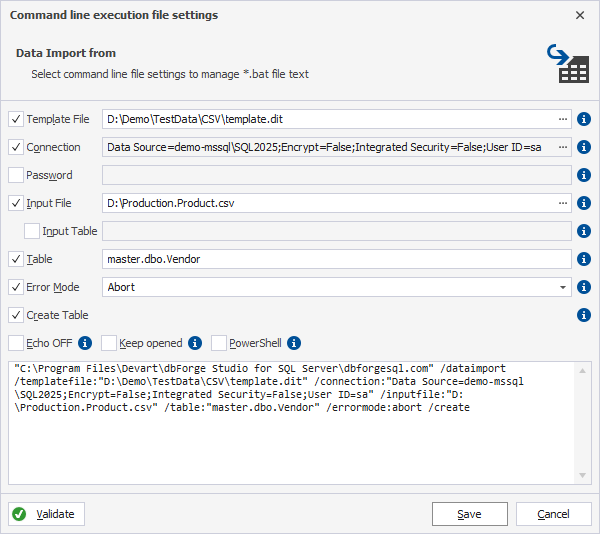
Task: Click the Data Import table icon in header
Action: pyautogui.click(x=568, y=63)
